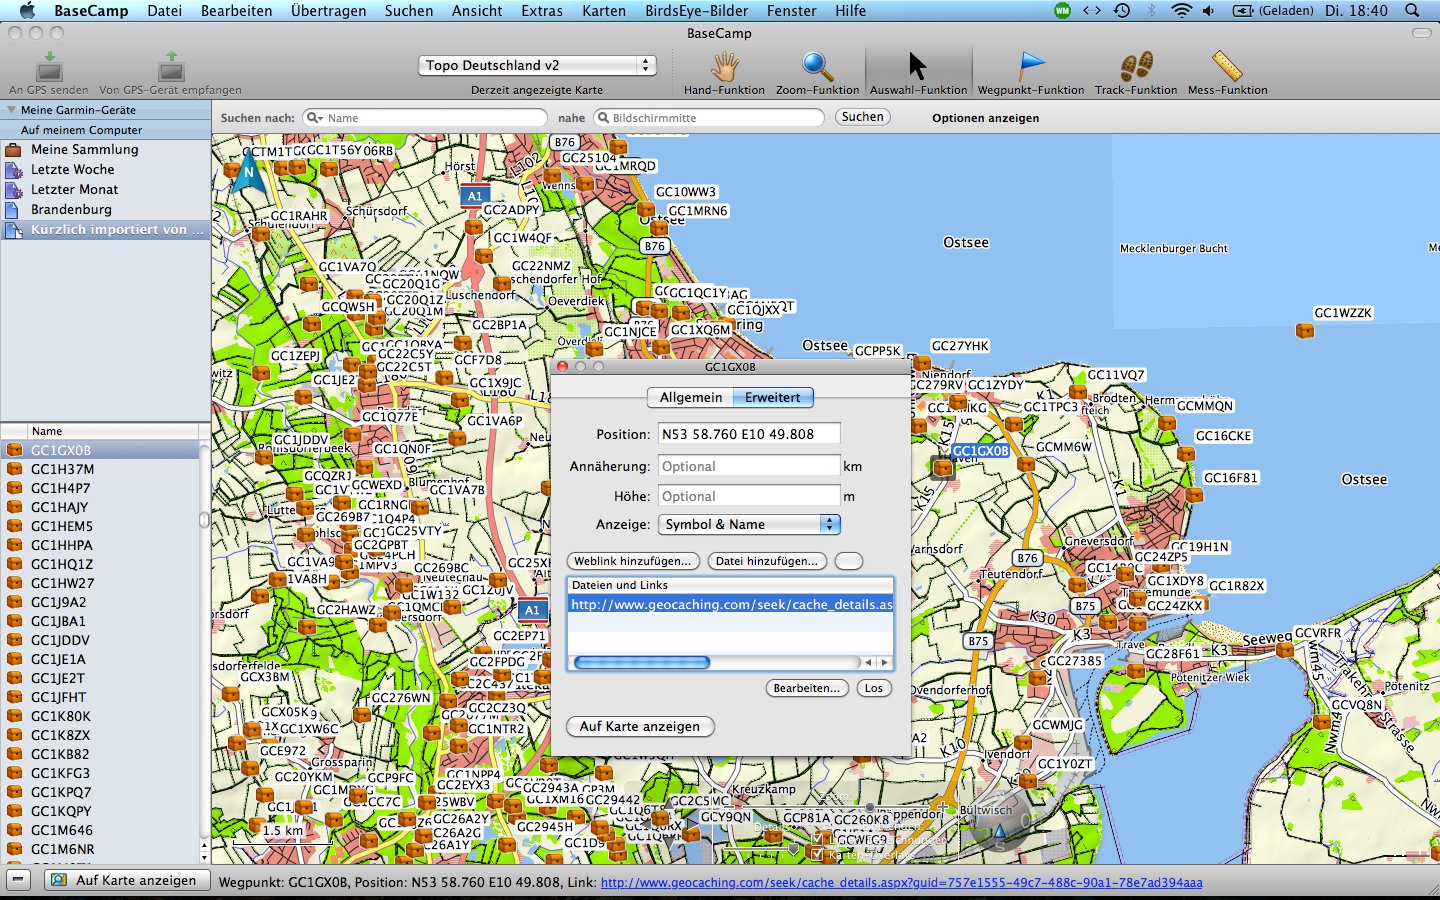1440x900 pixels.
Task: Click the search magnifier dropdown in Name field
Action: 315,118
